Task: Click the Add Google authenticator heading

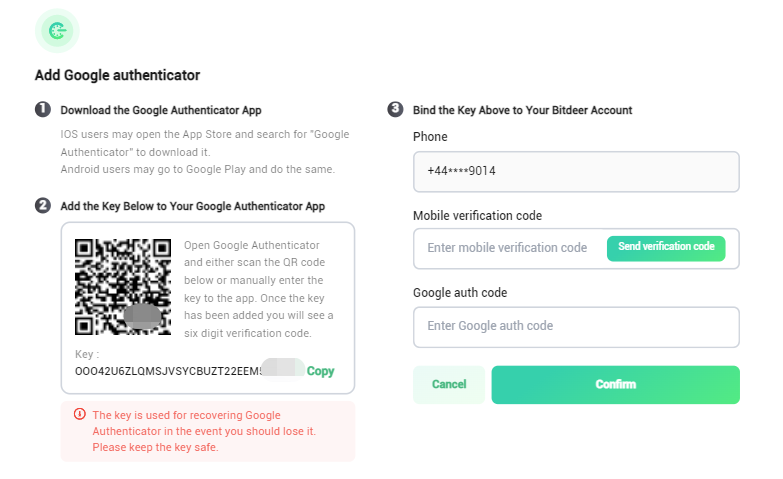Action: (117, 75)
